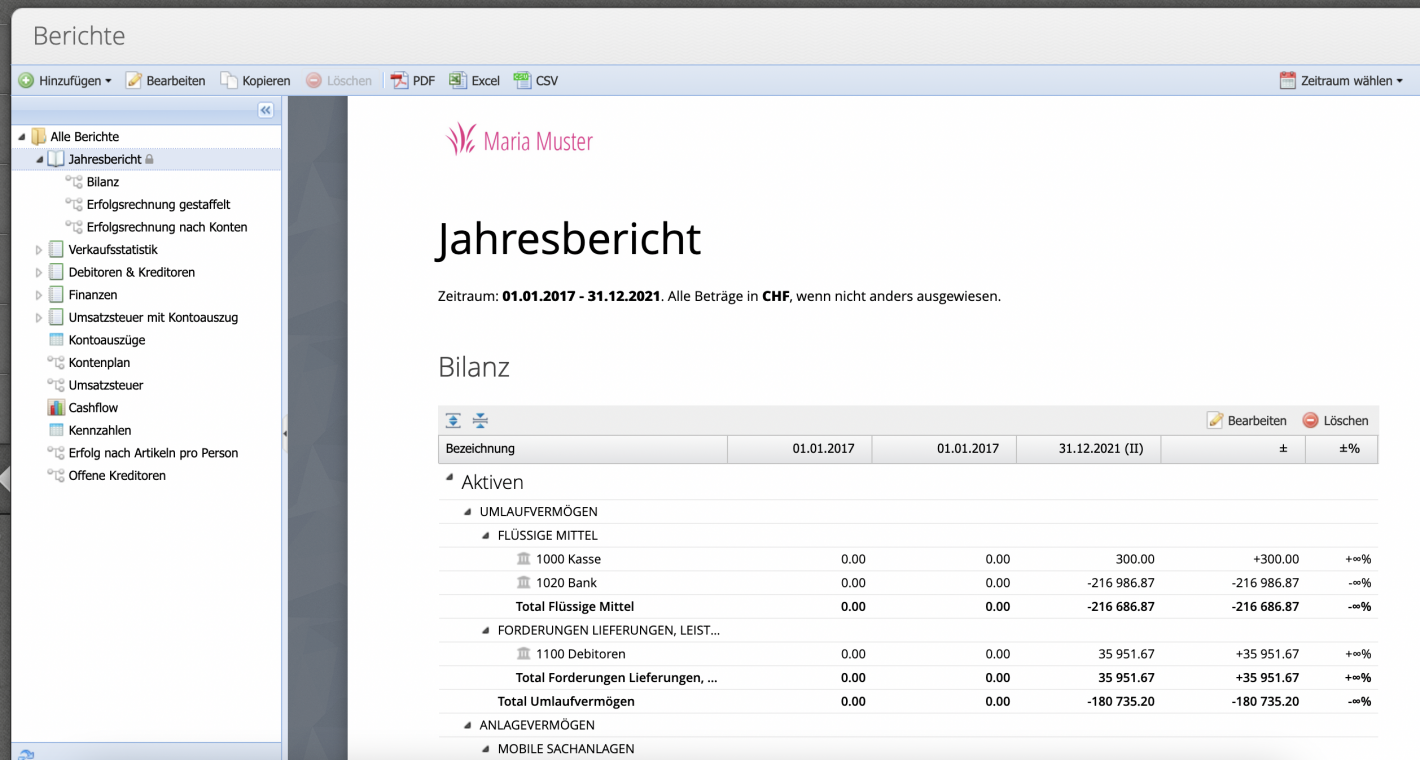Expand the Verkaufsstatistik tree item
Image resolution: width=1420 pixels, height=760 pixels.
[x=38, y=249]
